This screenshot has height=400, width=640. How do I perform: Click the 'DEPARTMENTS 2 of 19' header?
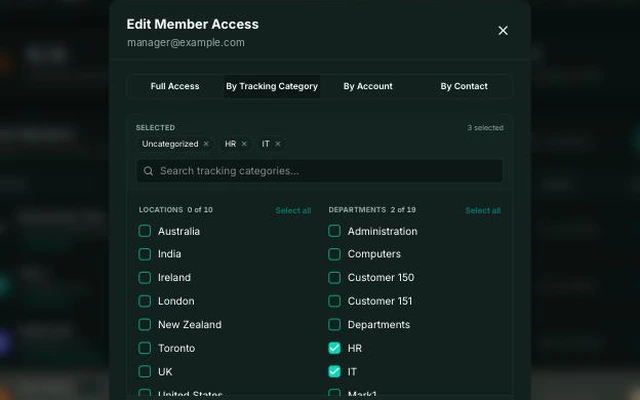pyautogui.click(x=372, y=210)
